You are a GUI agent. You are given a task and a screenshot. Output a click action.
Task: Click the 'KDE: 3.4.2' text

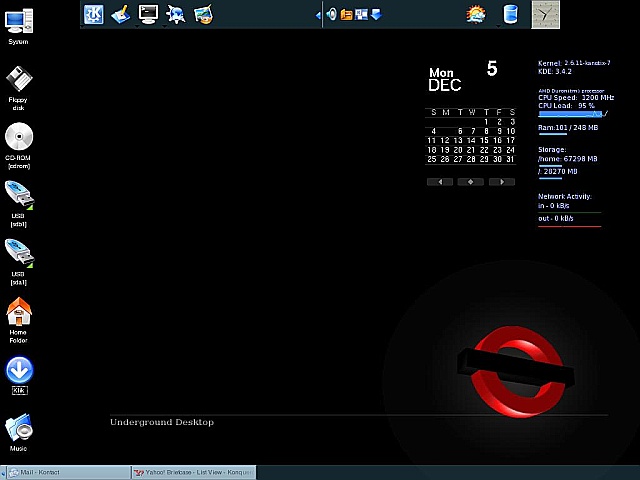[x=555, y=71]
